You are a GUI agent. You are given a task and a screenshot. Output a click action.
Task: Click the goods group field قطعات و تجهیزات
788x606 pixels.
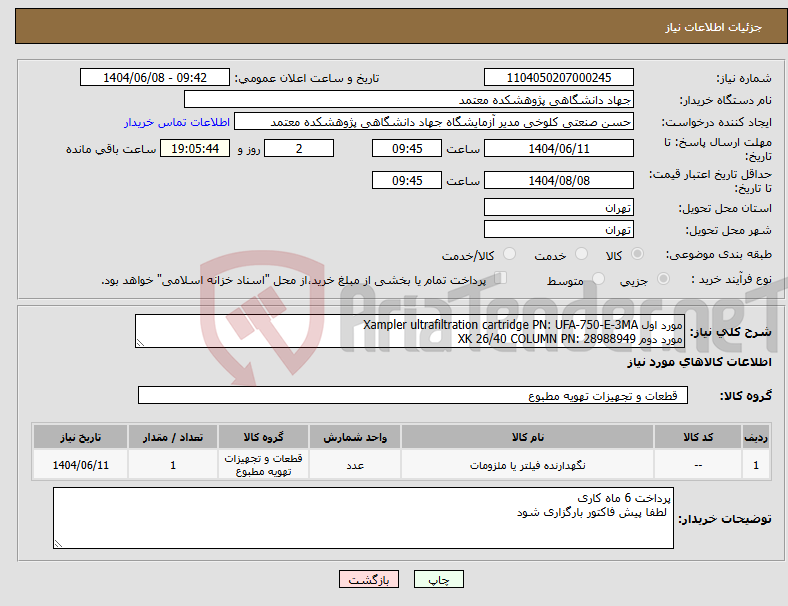click(413, 395)
